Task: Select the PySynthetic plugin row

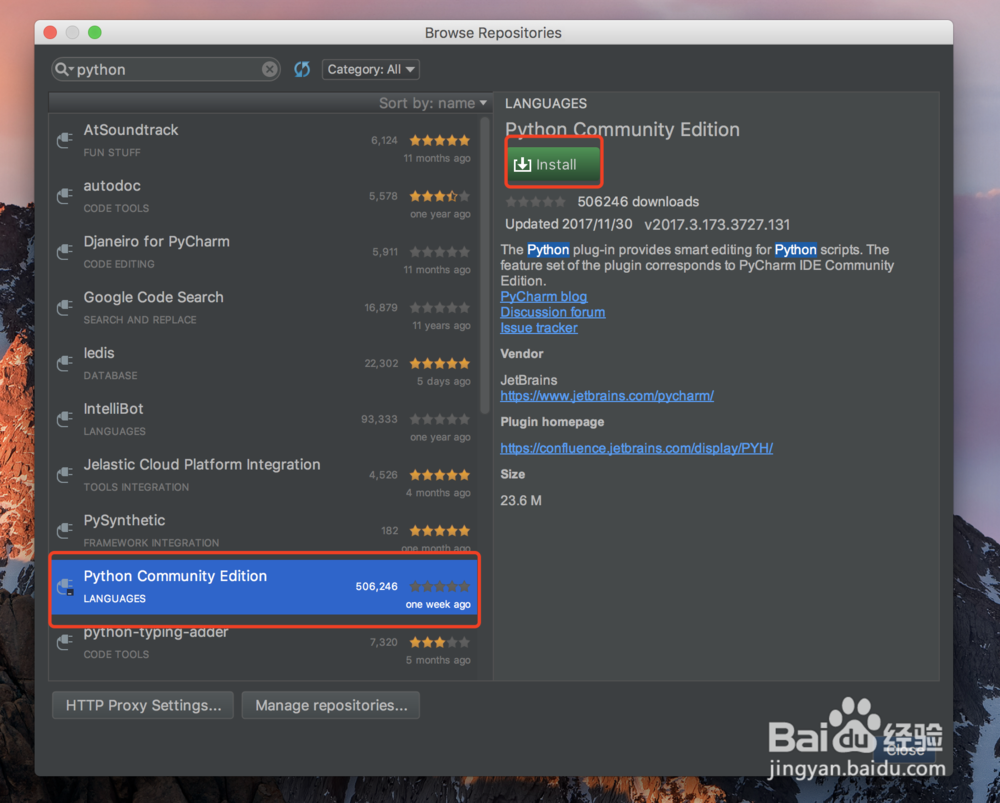Action: coord(263,529)
